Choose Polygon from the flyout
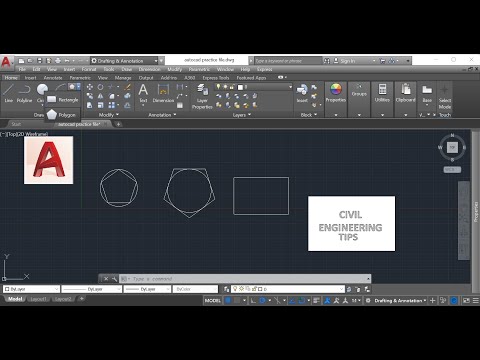The height and width of the screenshot is (360, 480). point(63,115)
